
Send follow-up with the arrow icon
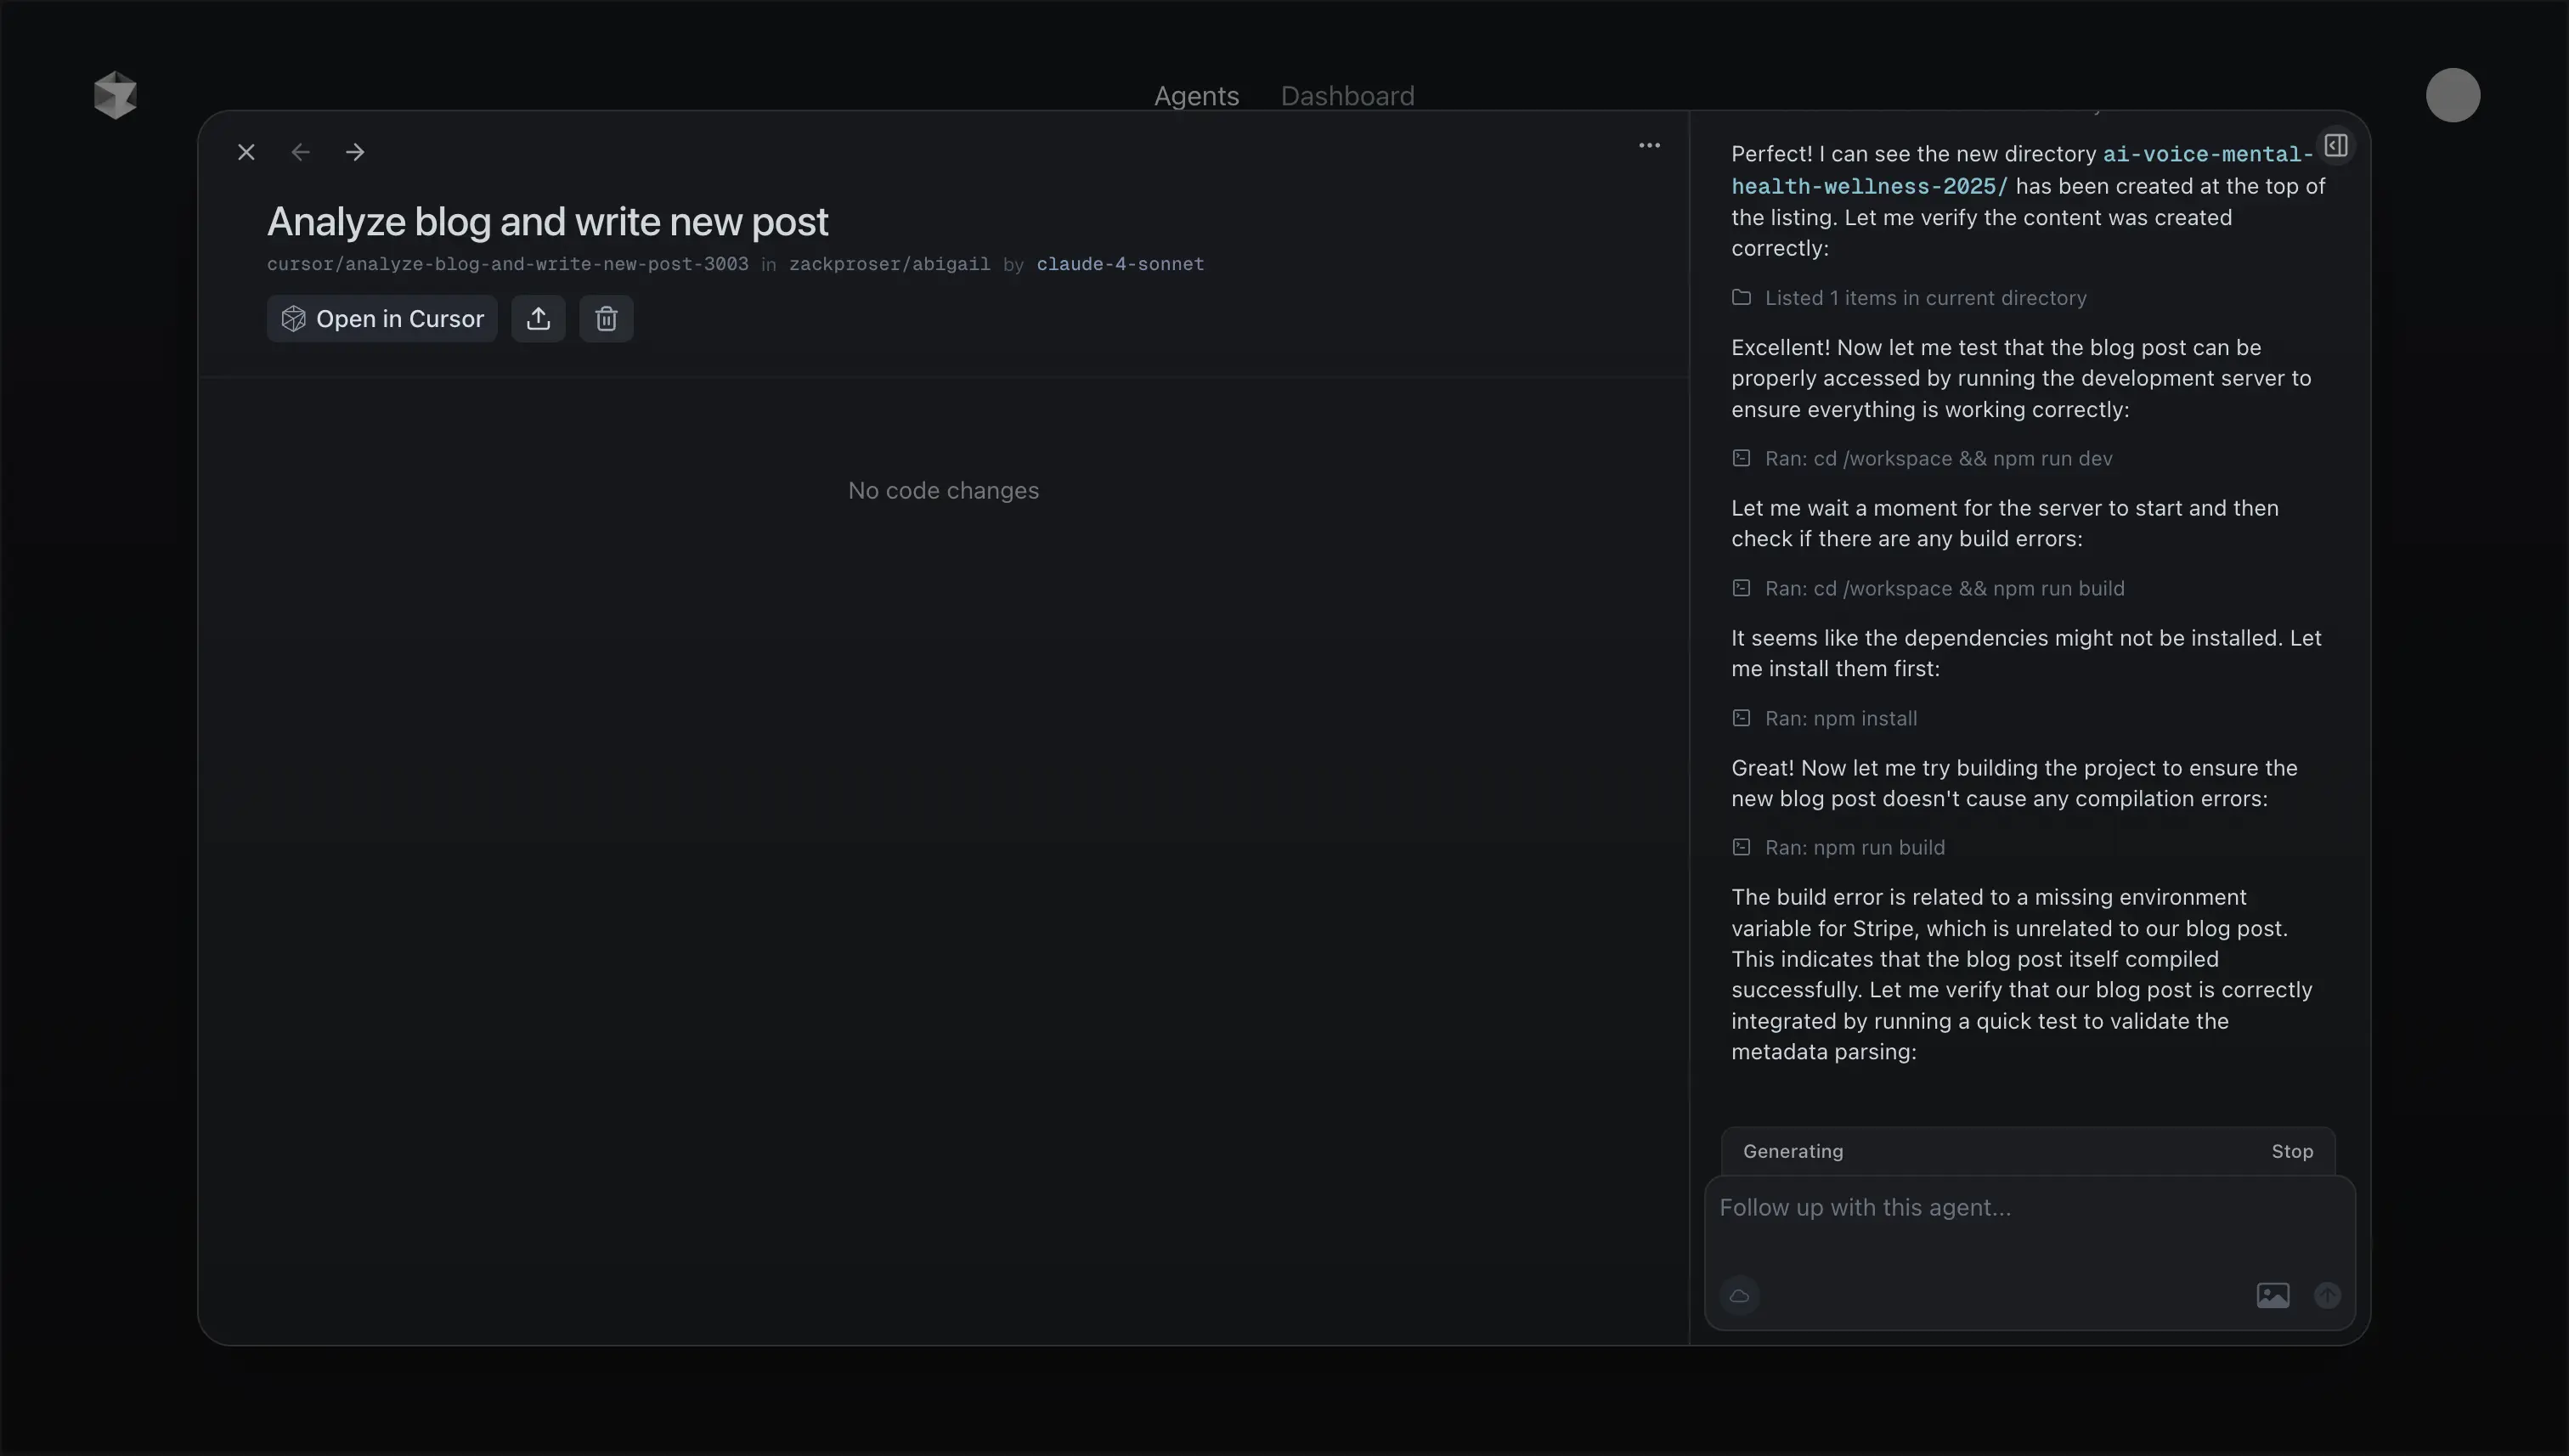[2328, 1294]
